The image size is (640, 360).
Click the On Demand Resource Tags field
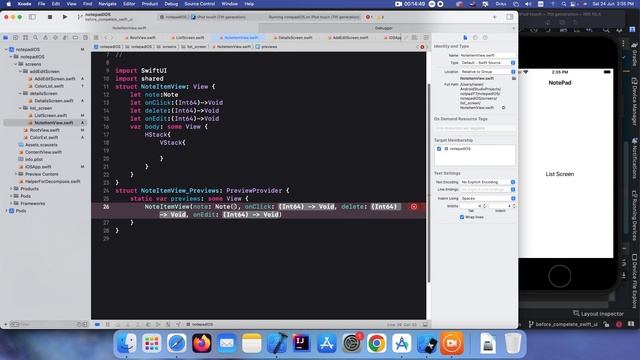475,128
